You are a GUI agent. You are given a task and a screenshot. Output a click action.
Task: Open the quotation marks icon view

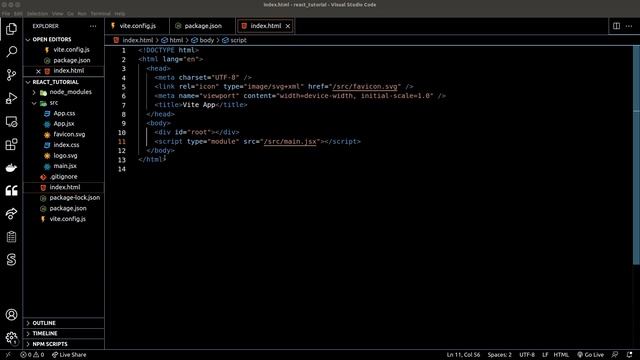11,190
